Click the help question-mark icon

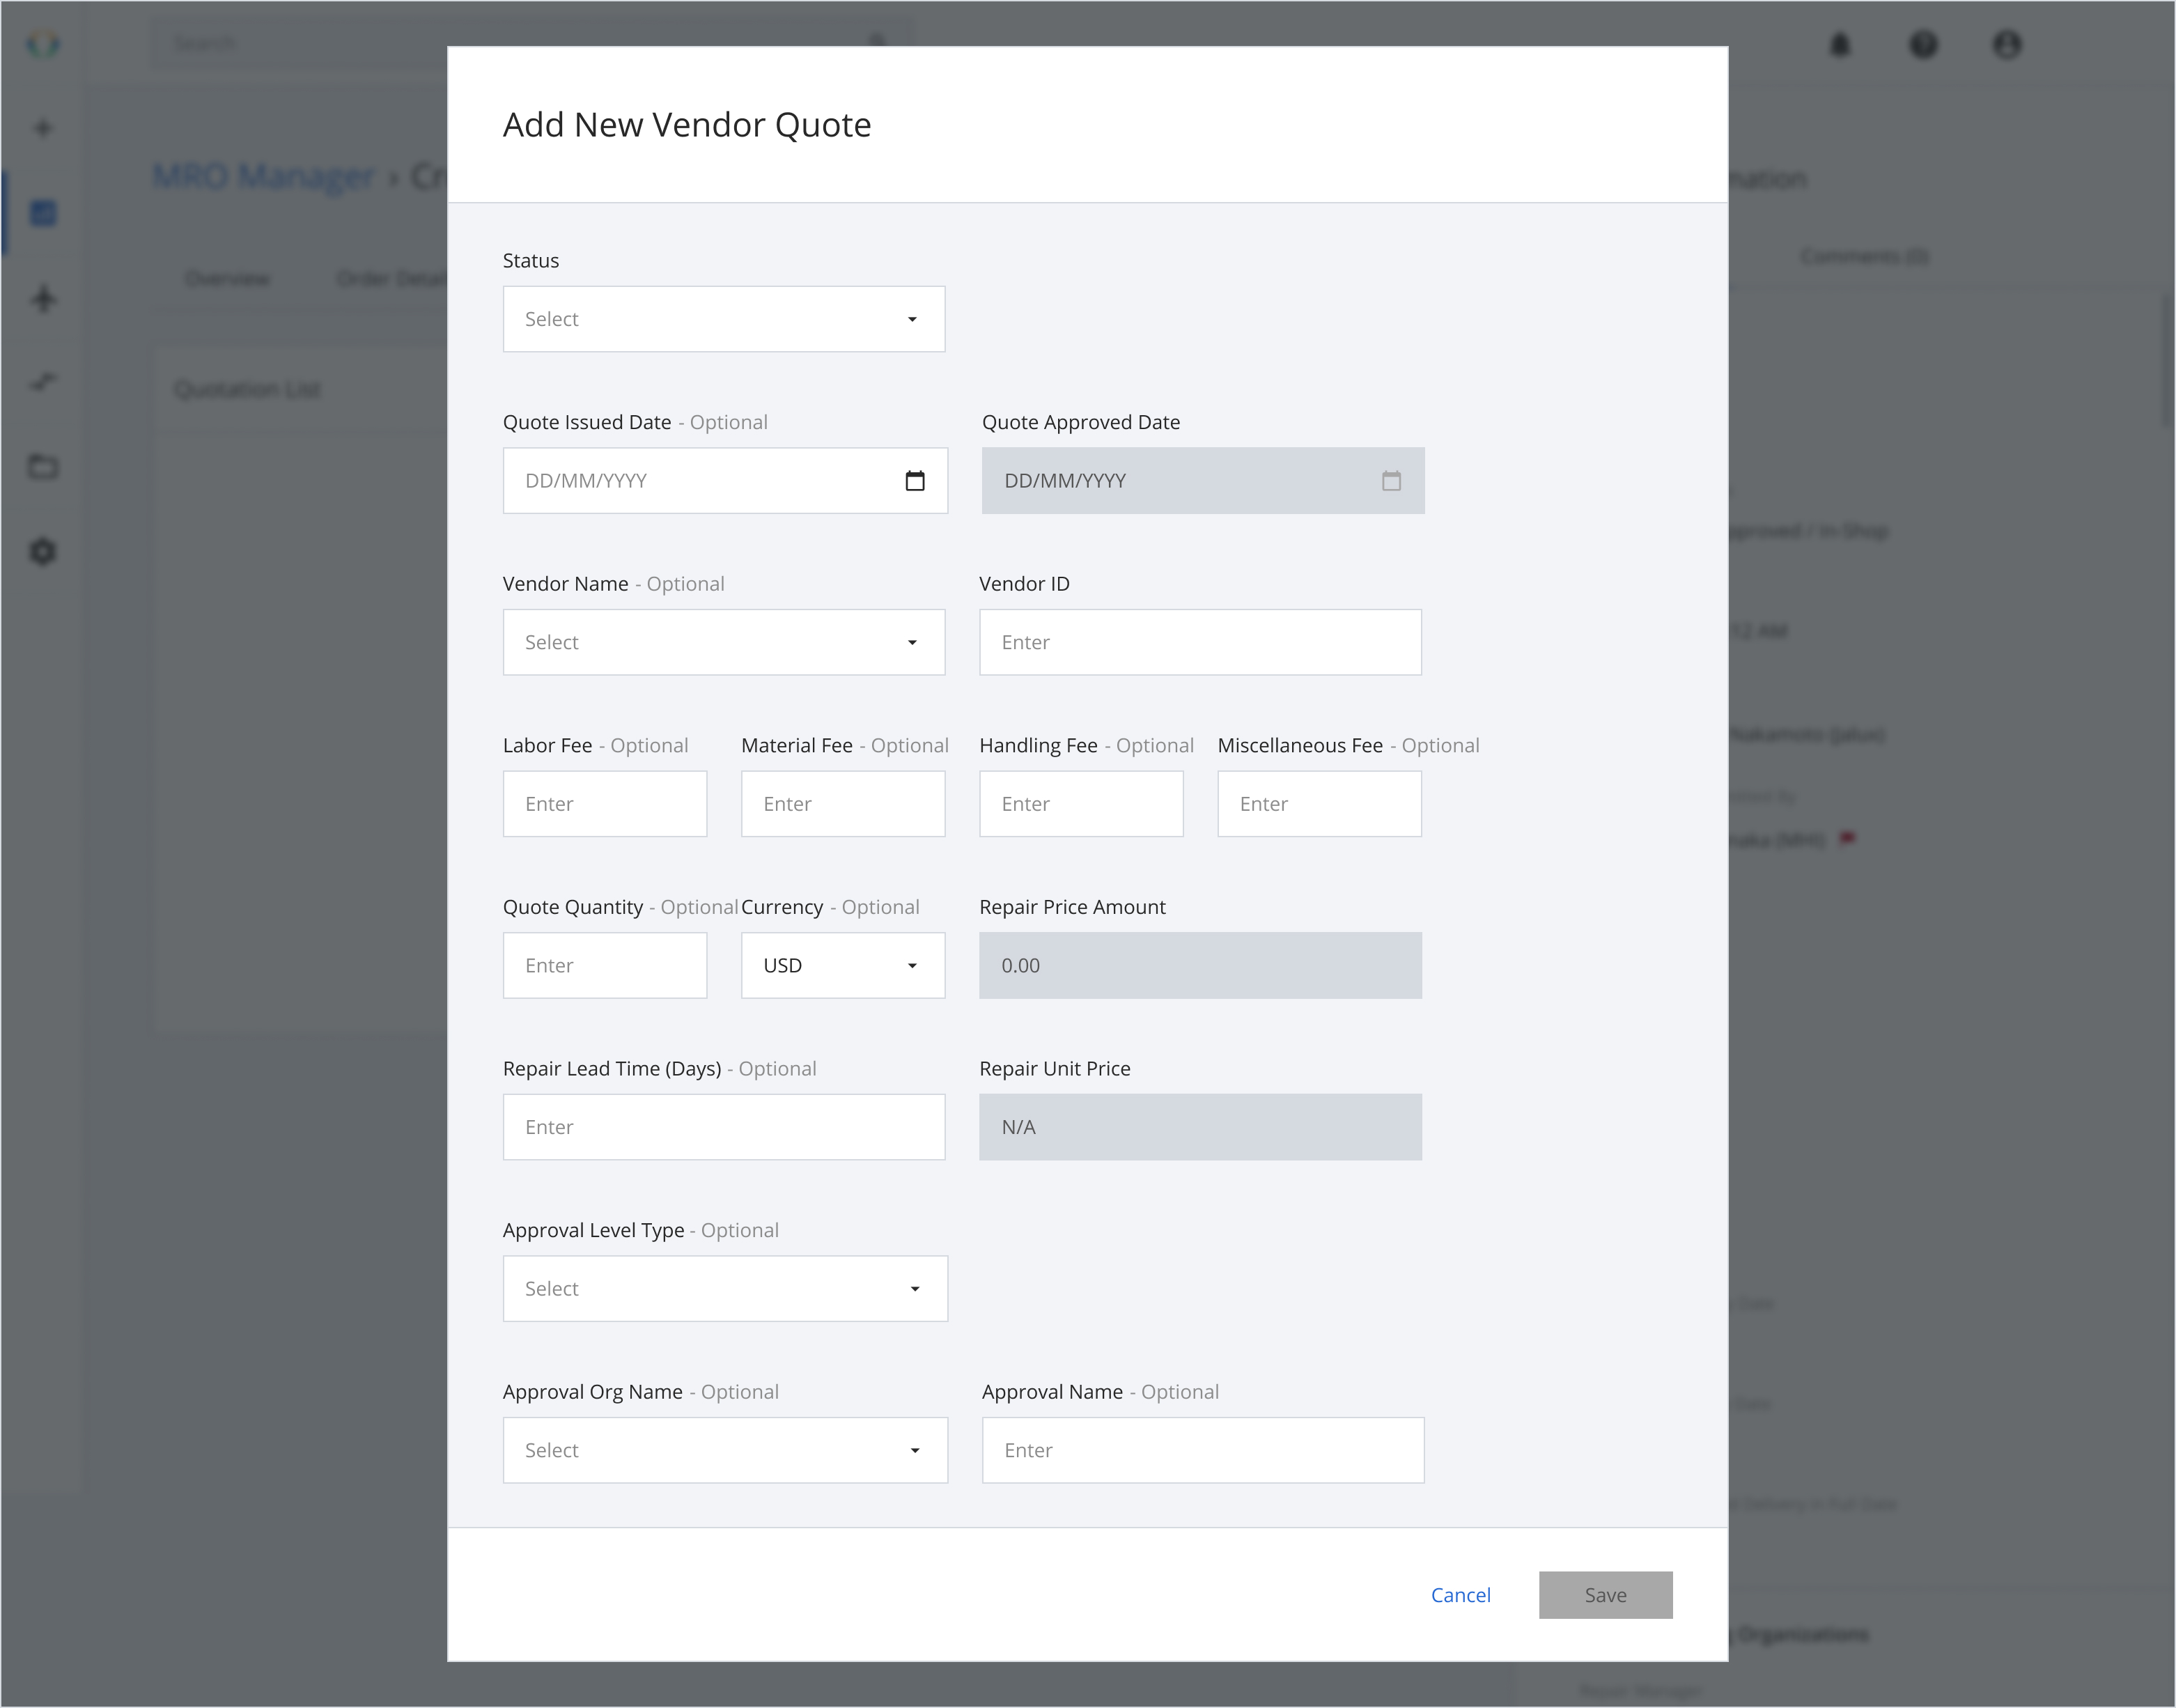click(x=1924, y=45)
